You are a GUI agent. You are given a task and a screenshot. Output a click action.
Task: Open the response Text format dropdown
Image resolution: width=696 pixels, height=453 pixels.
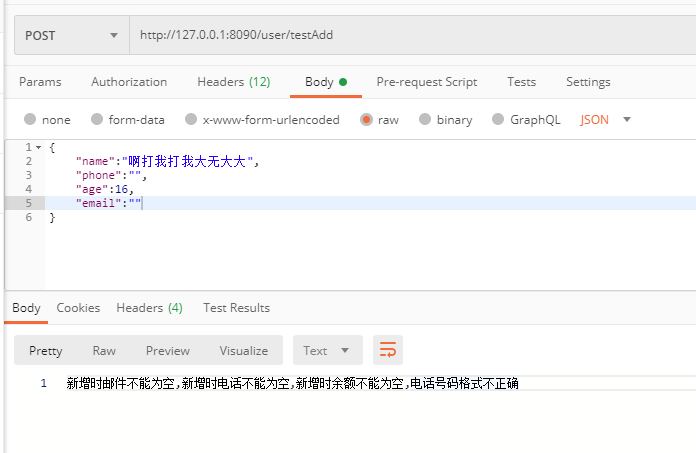pyautogui.click(x=327, y=350)
